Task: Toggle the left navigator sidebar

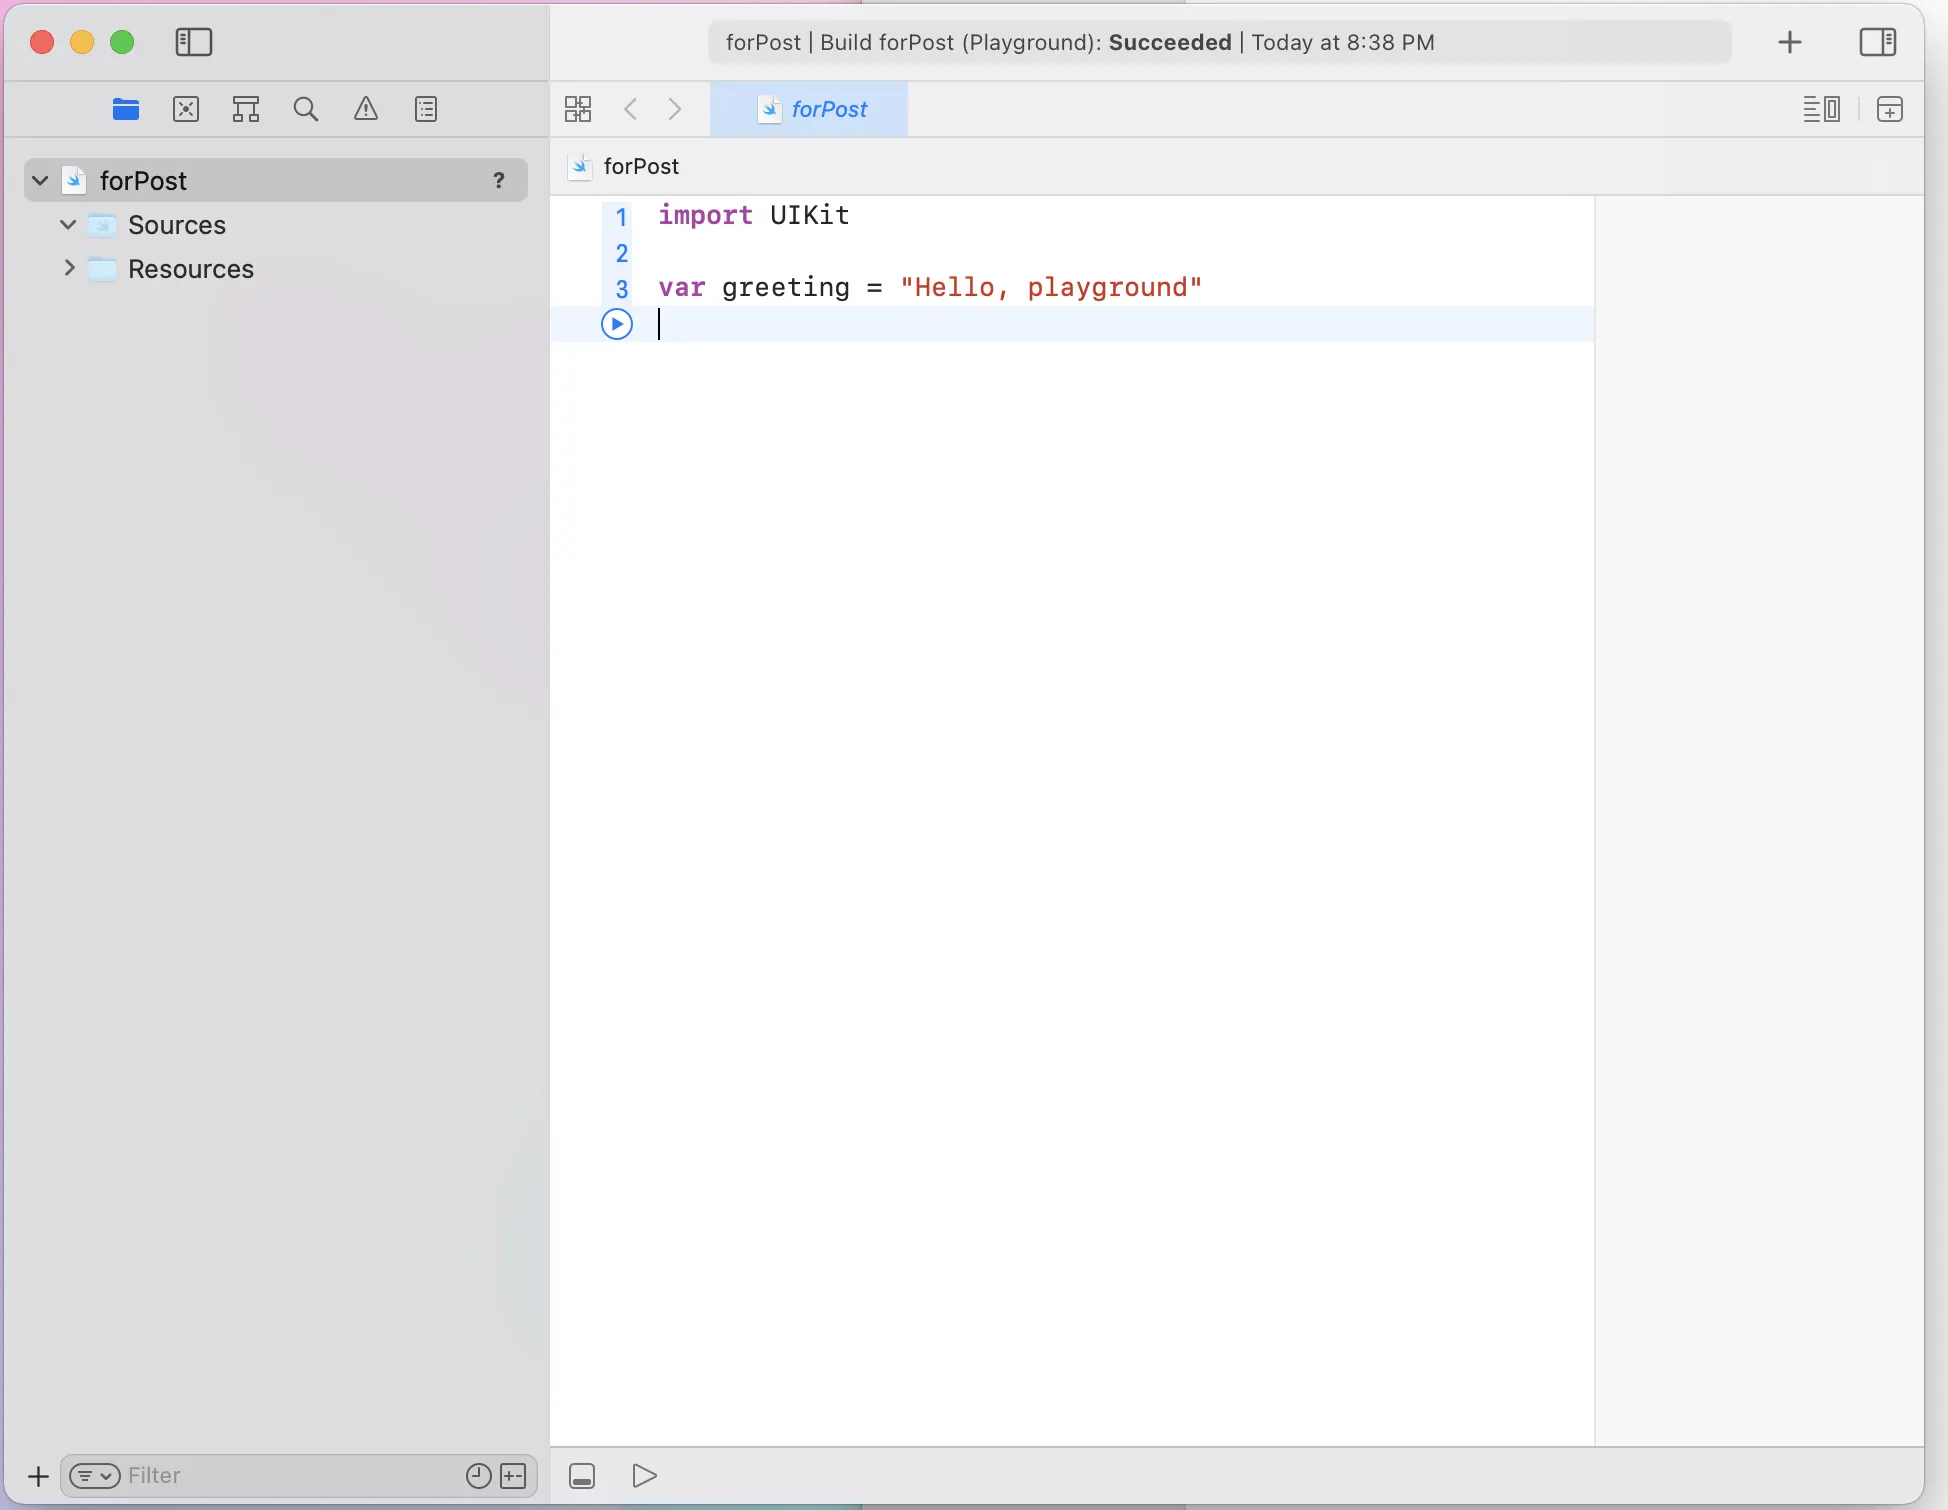Action: [x=194, y=42]
